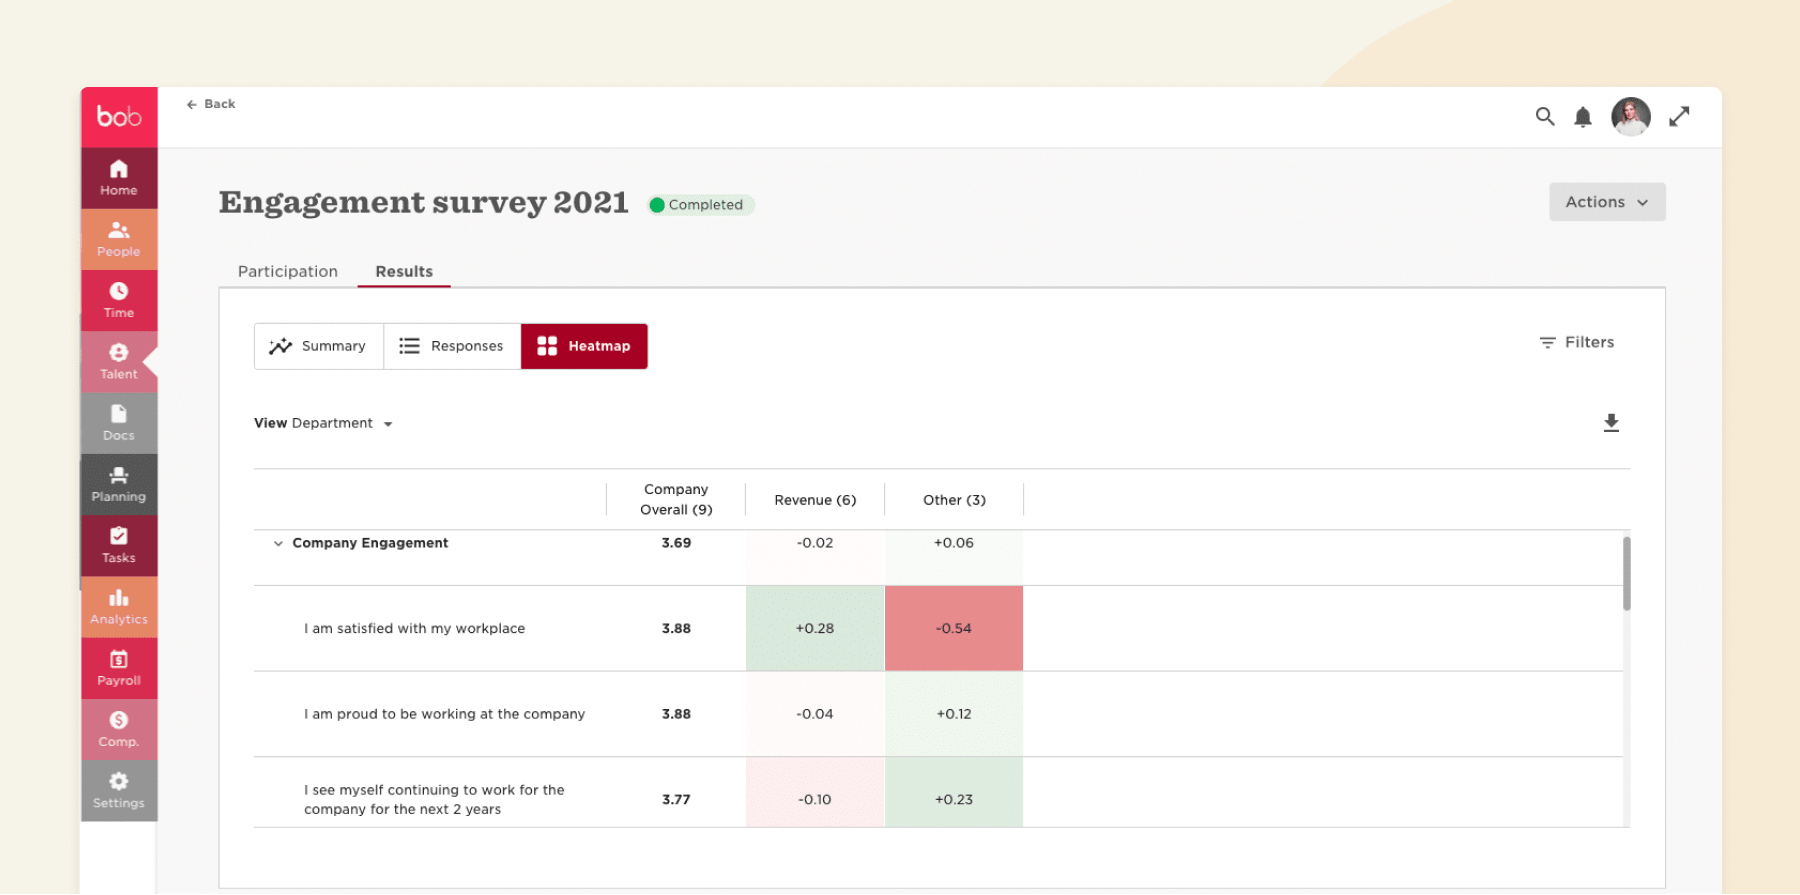Open notifications bell

coord(1583,117)
